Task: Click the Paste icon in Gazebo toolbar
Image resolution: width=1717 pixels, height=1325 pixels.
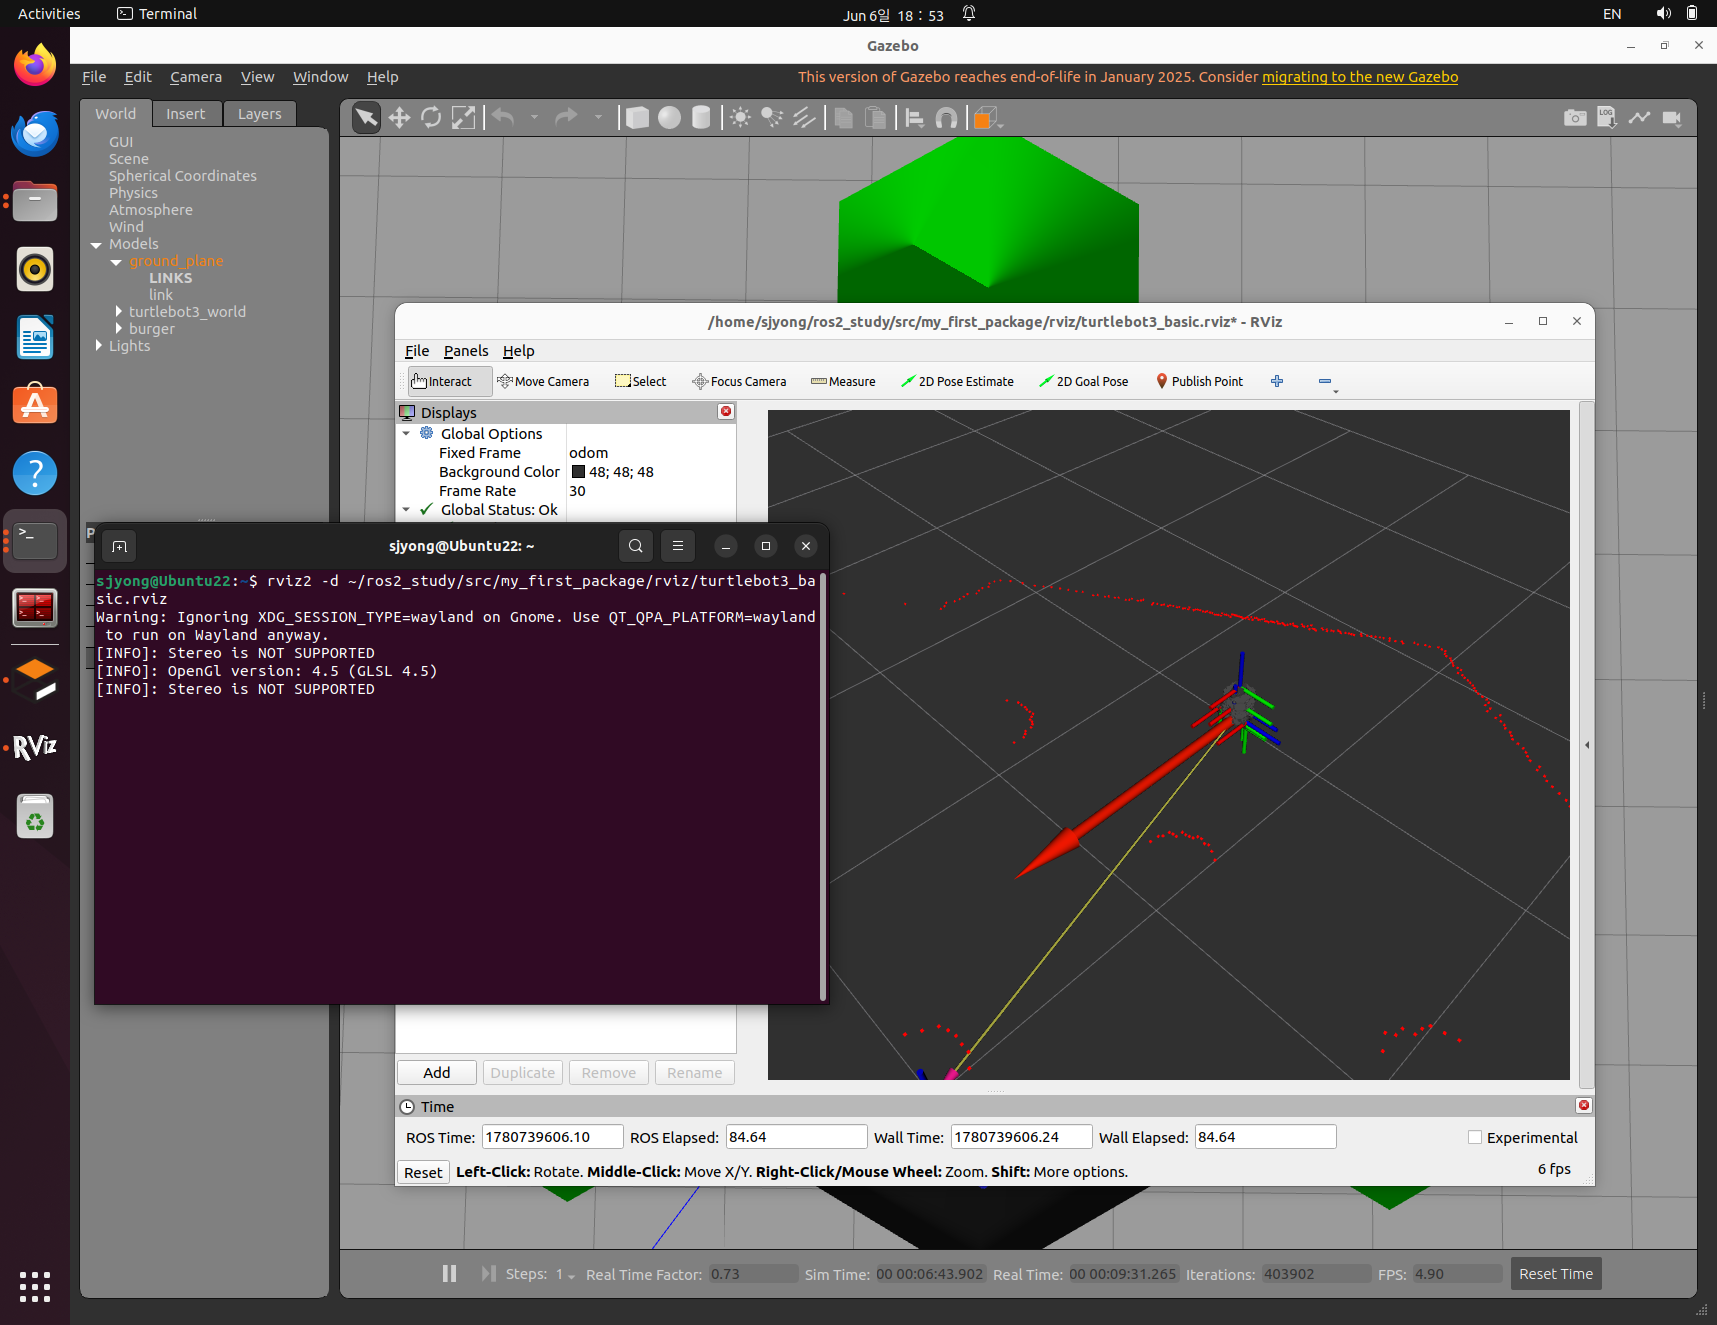Action: click(875, 118)
